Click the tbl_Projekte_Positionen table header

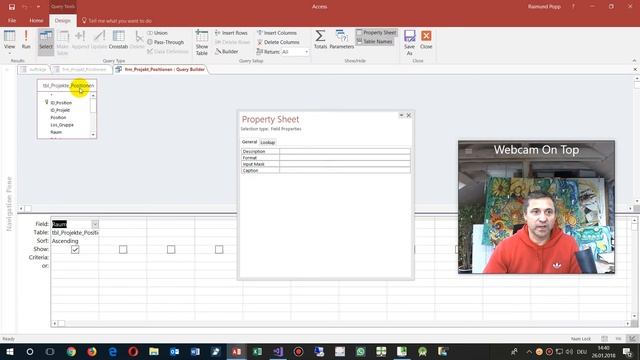coord(67,86)
